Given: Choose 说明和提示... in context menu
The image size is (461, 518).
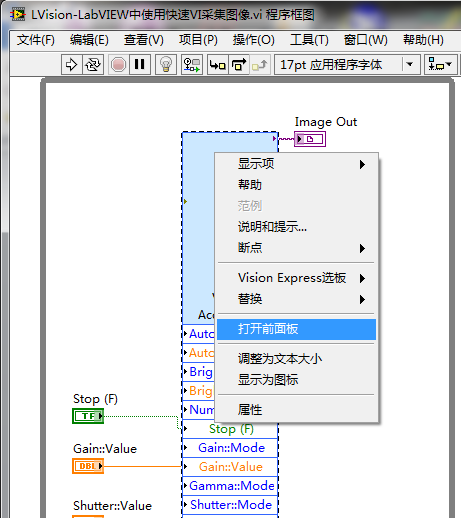Looking at the screenshot, I should click(296, 227).
